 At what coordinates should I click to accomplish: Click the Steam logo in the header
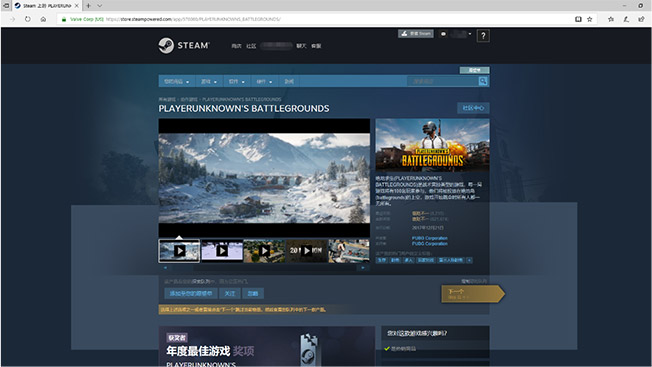coord(183,45)
